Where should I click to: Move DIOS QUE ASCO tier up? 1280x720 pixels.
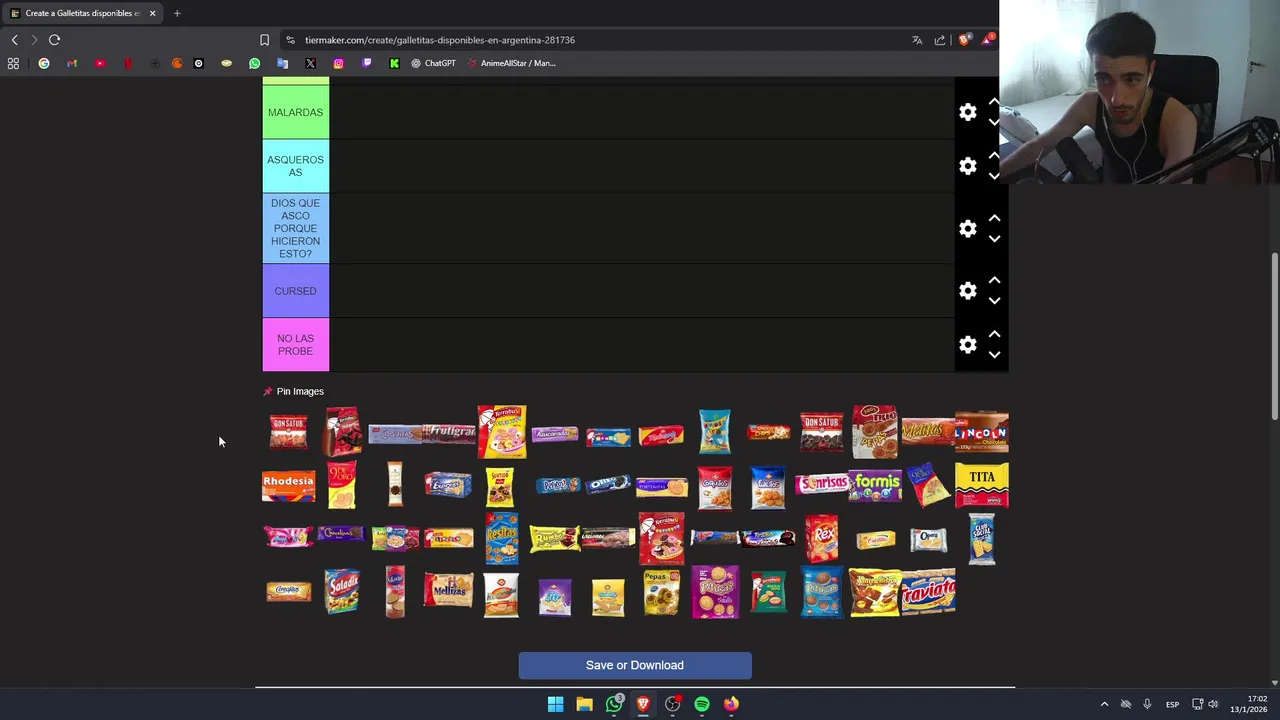994,218
